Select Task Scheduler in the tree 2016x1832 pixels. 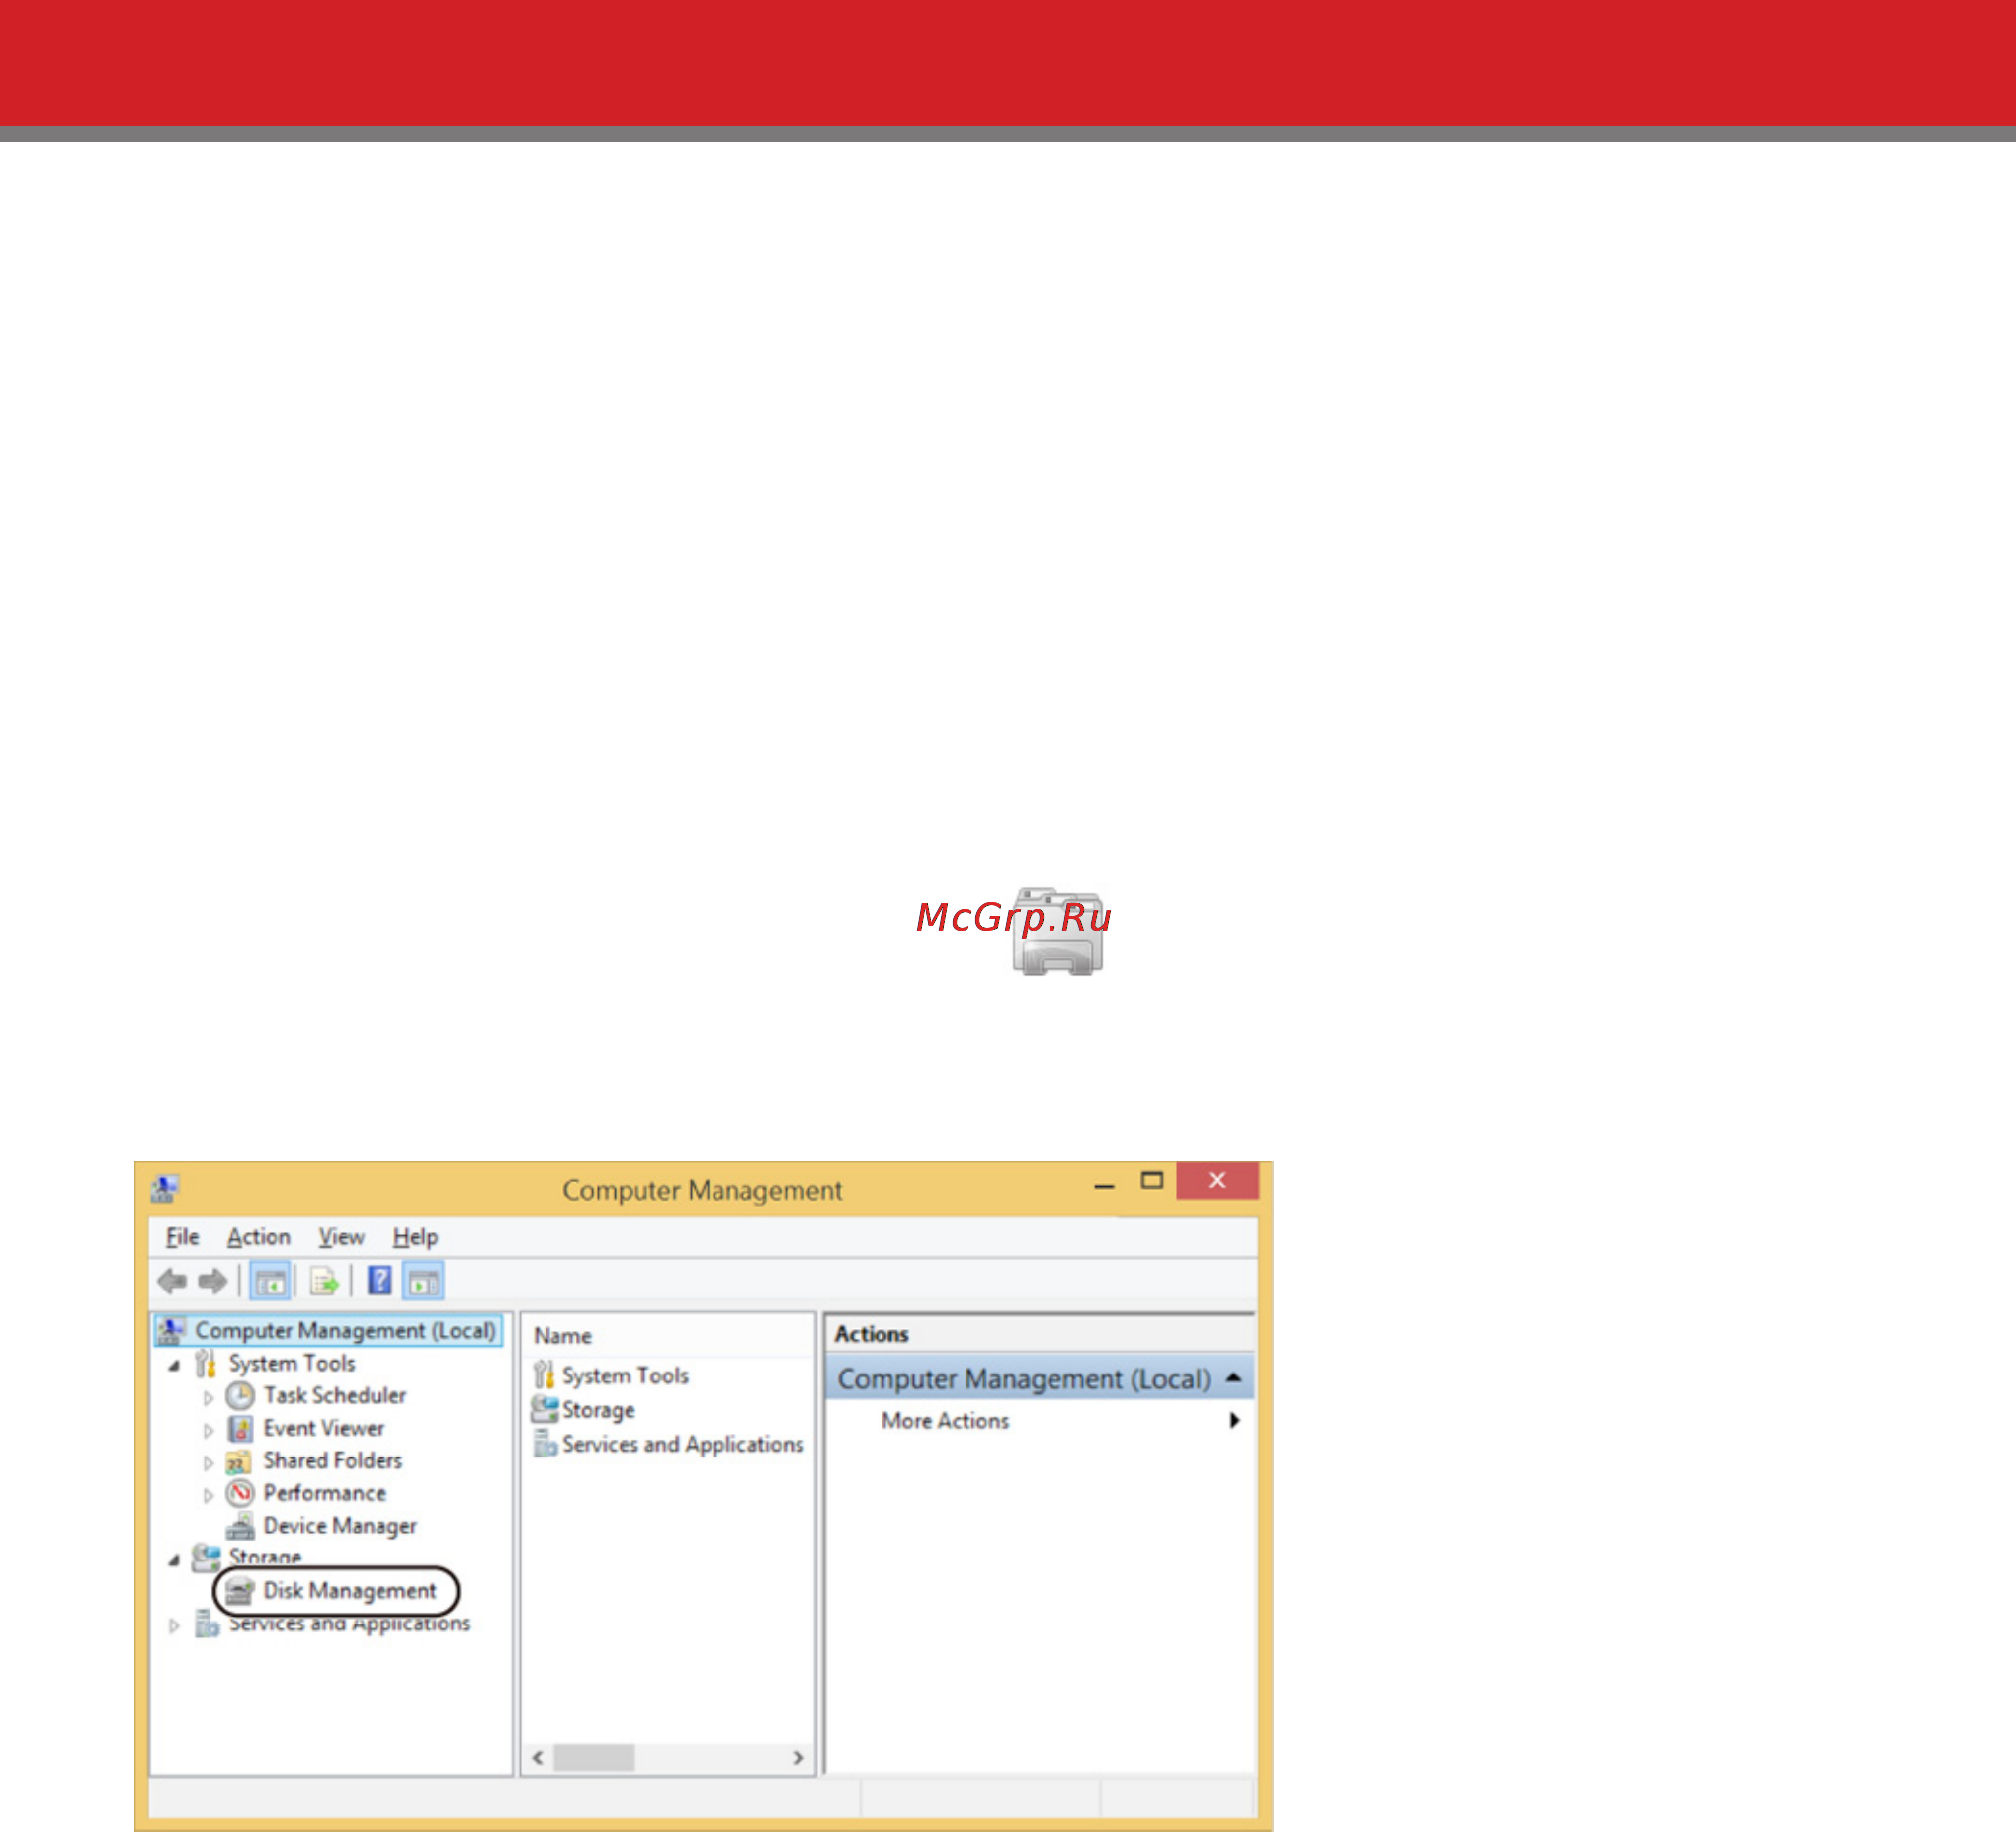point(335,1395)
